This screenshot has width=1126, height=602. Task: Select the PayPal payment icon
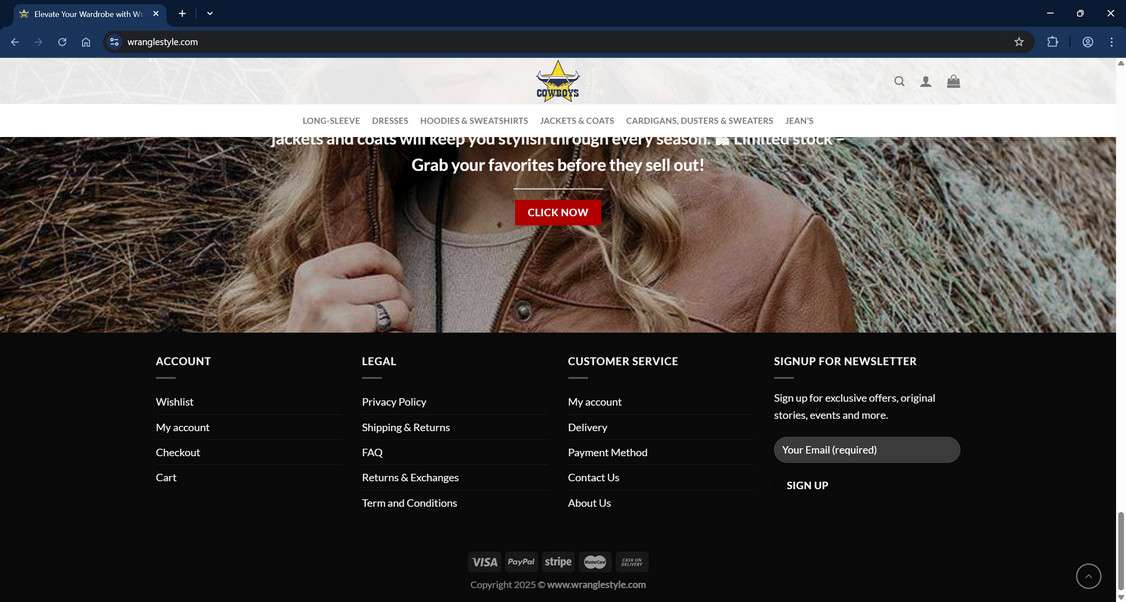[x=521, y=561]
